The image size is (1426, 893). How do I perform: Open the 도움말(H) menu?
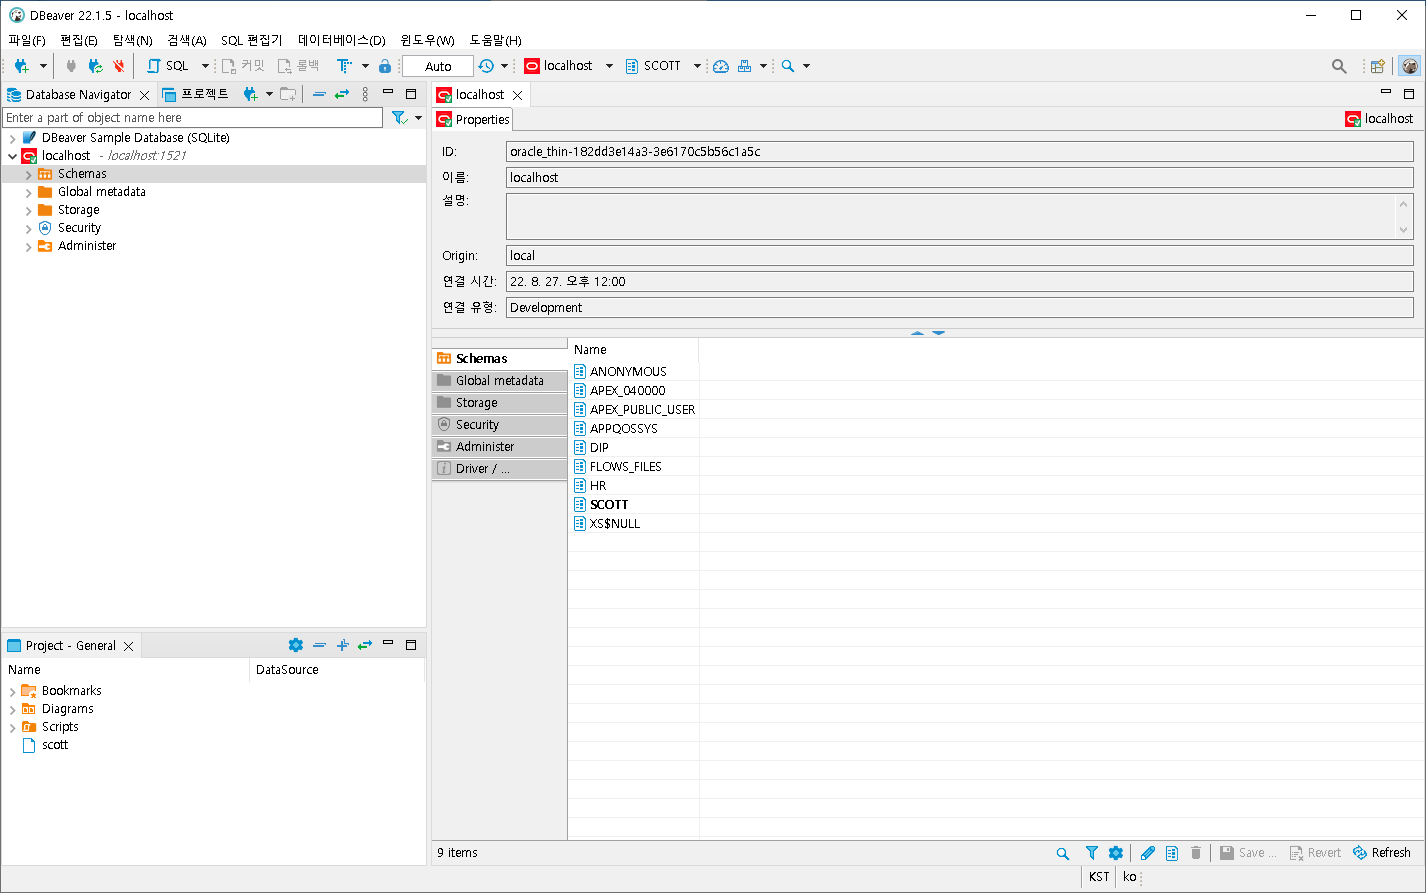495,40
